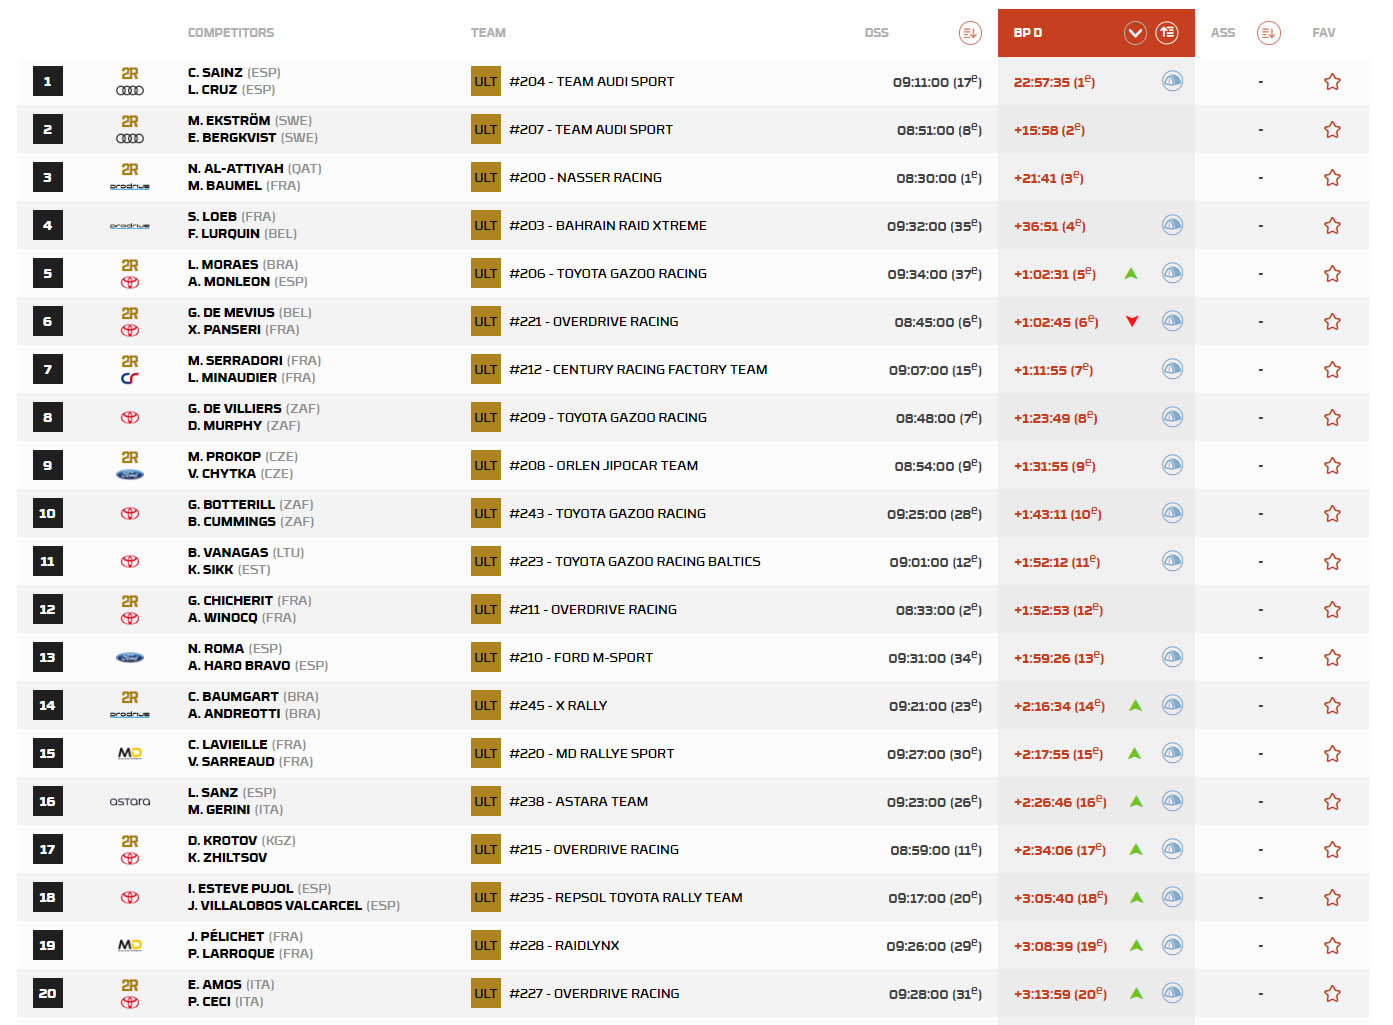Open the #204 - Team Audi Sport link
1393x1025 pixels.
coord(591,82)
